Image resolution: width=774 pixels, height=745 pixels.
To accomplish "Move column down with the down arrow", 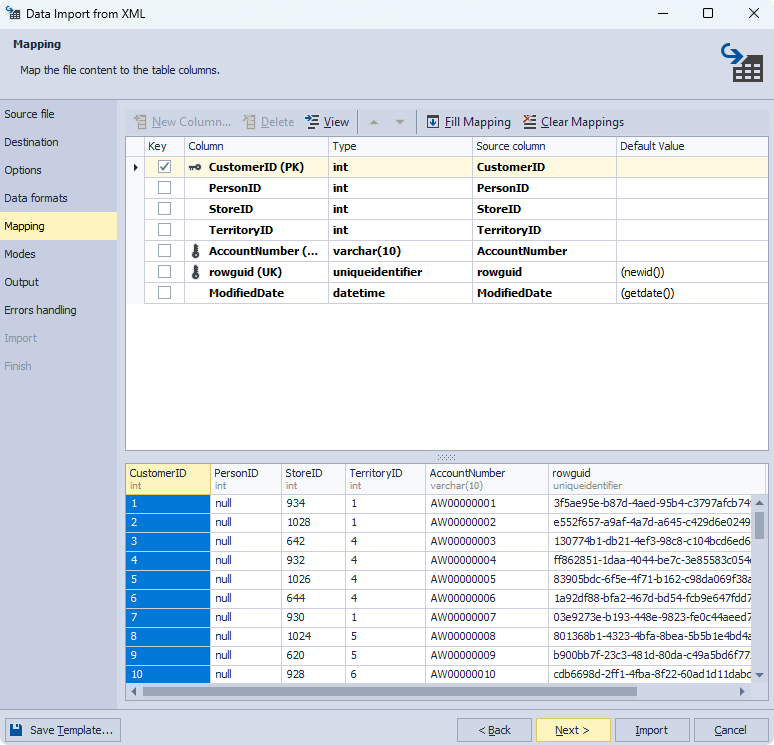I will point(400,122).
